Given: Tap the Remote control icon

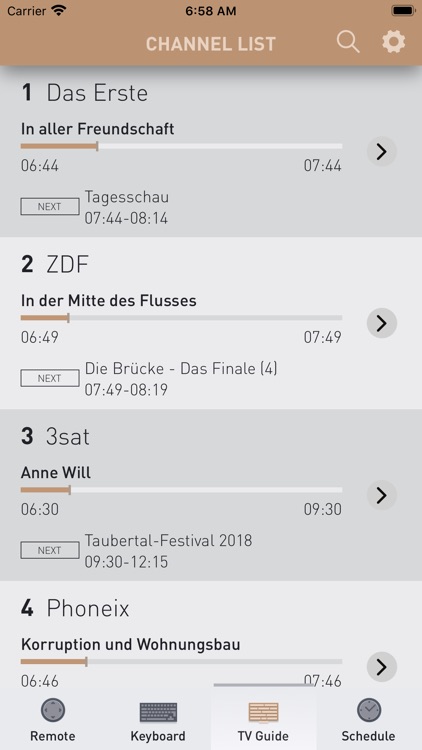Looking at the screenshot, I should [53, 710].
